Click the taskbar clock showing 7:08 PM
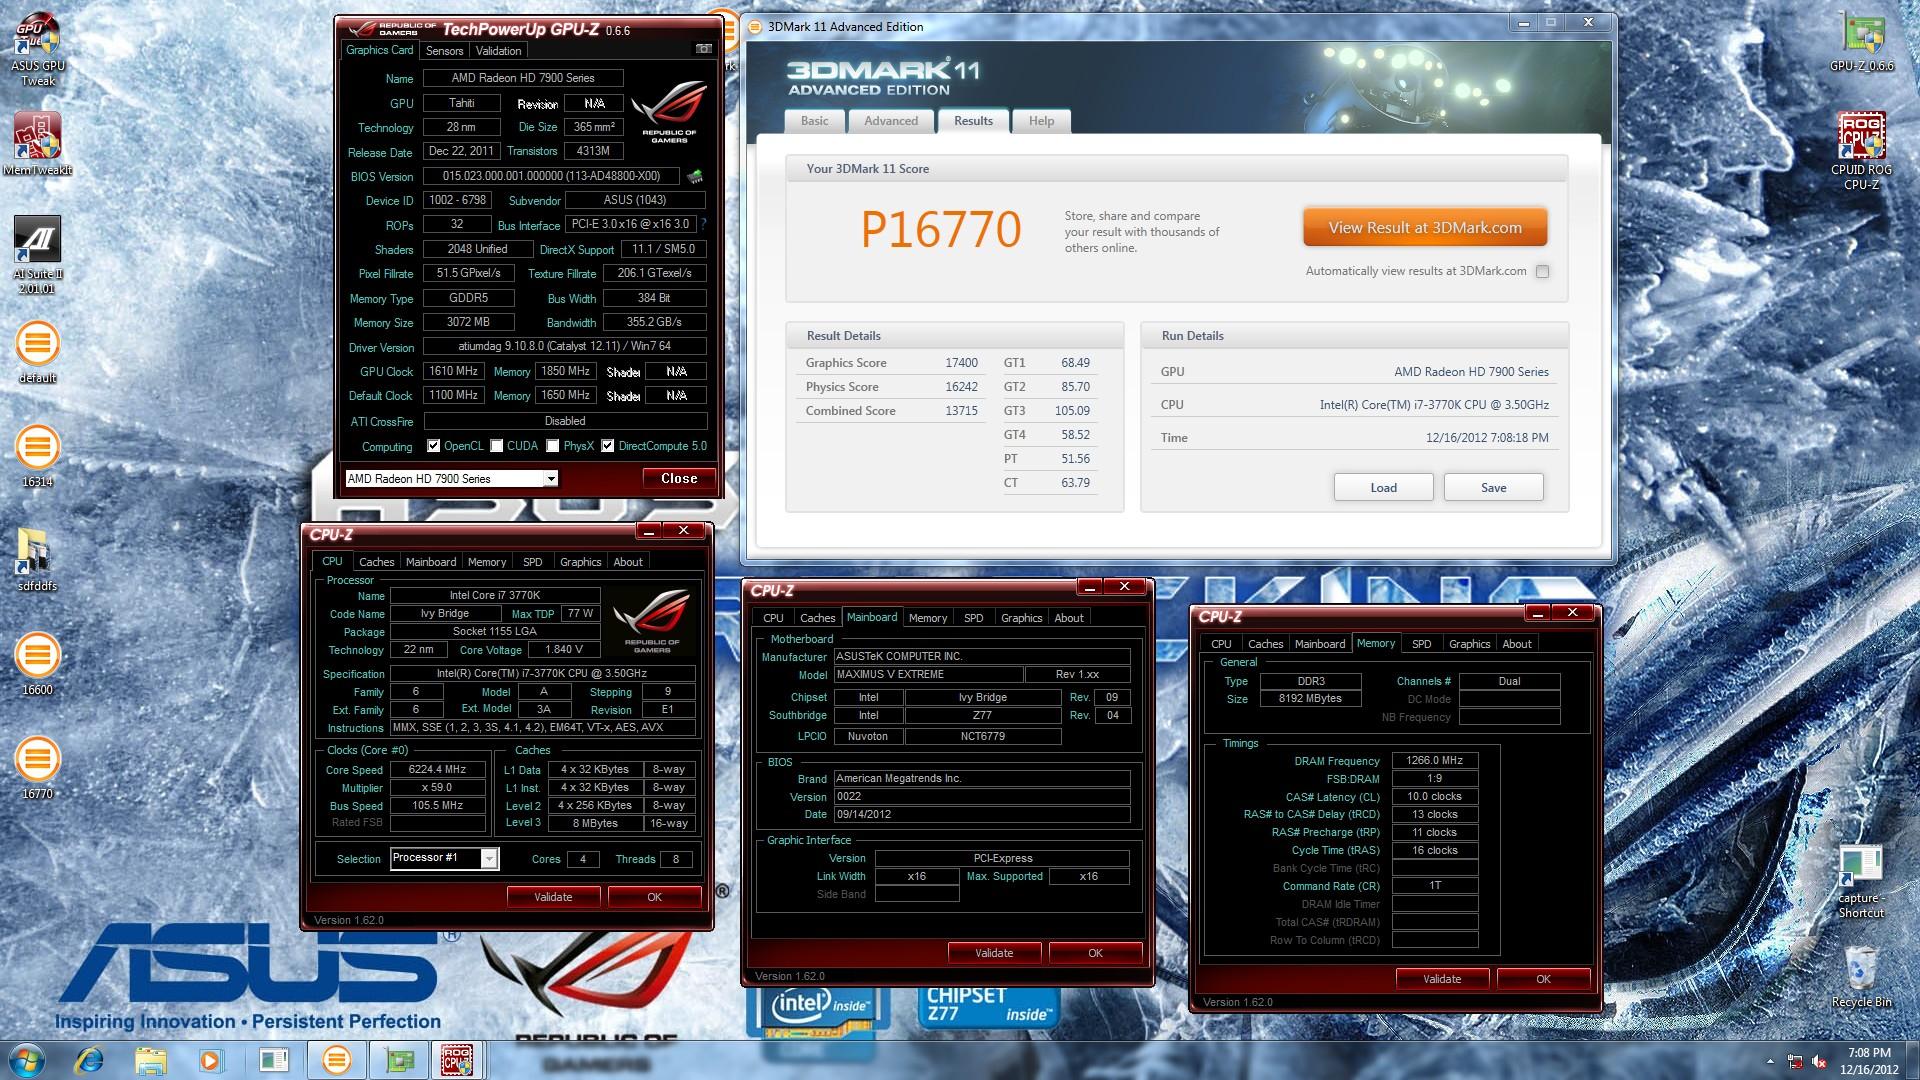The width and height of the screenshot is (1920, 1080). tap(1868, 1061)
